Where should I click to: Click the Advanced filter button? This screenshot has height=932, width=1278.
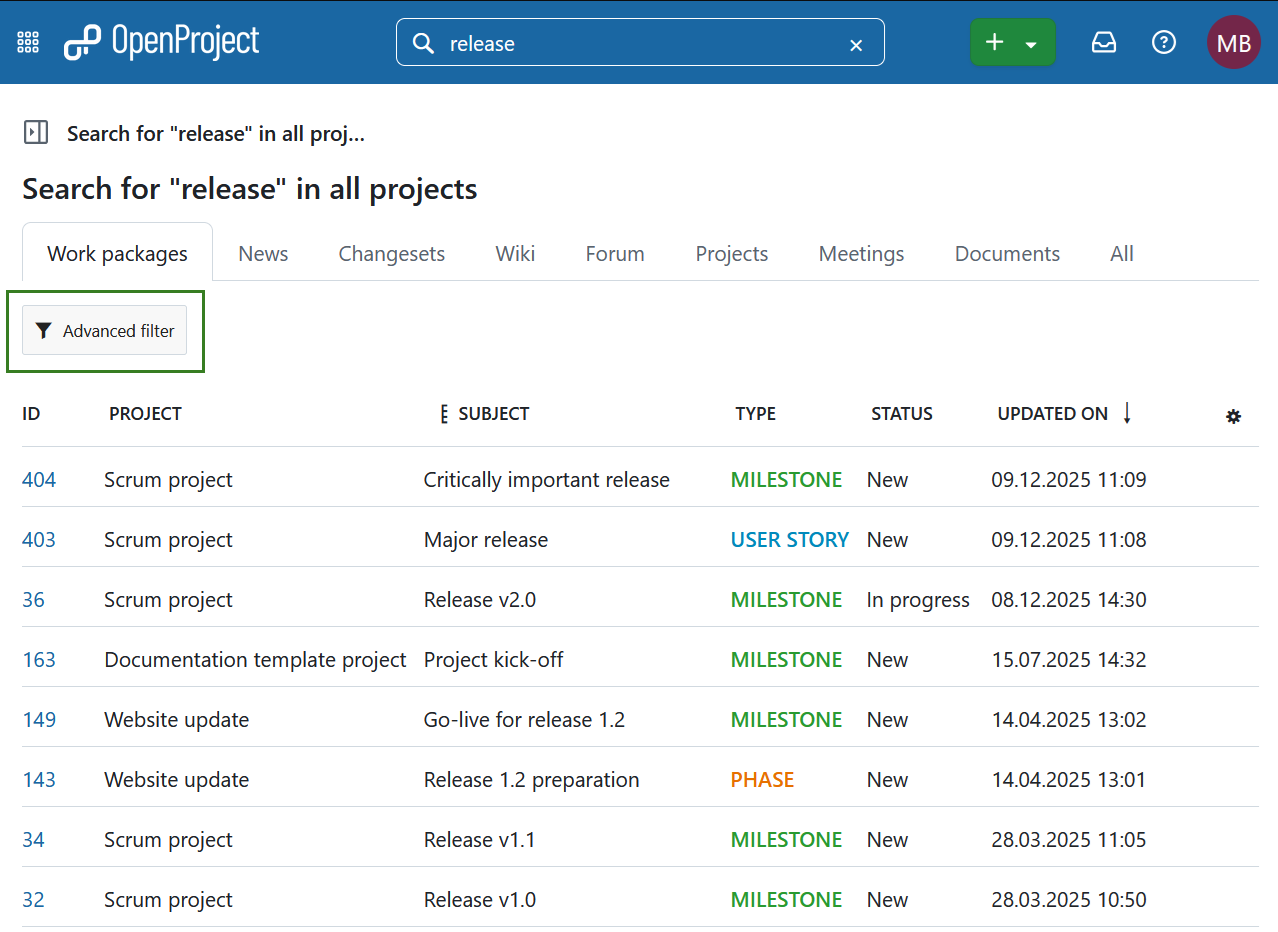[x=104, y=330]
